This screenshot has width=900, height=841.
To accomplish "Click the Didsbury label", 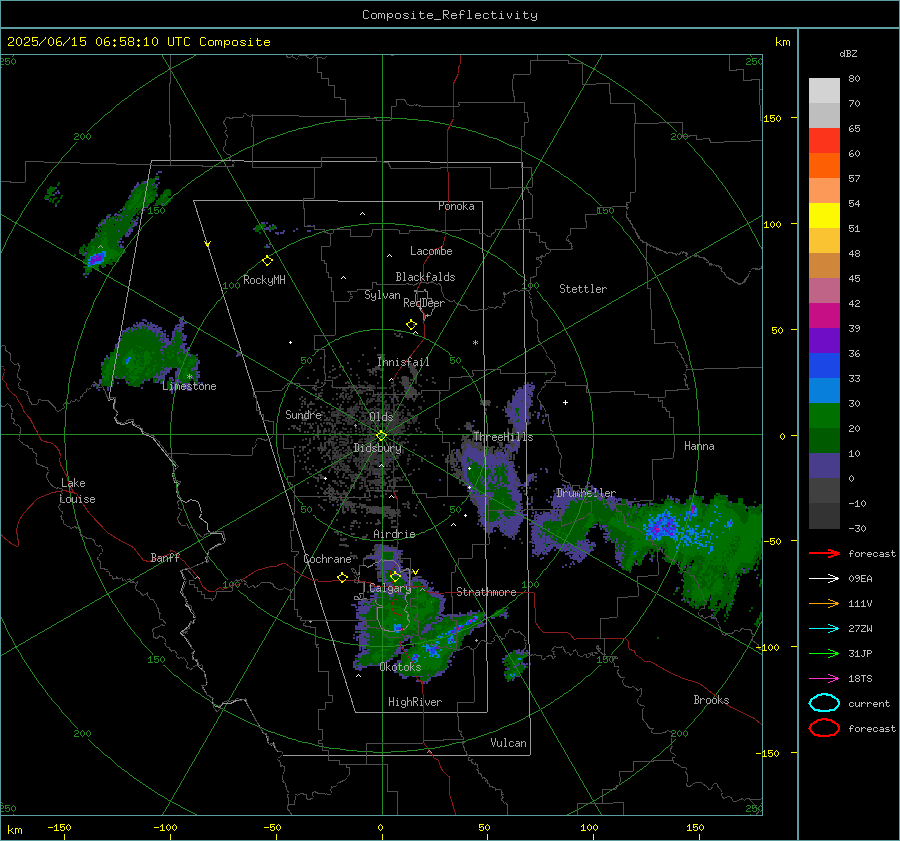I will pos(377,448).
